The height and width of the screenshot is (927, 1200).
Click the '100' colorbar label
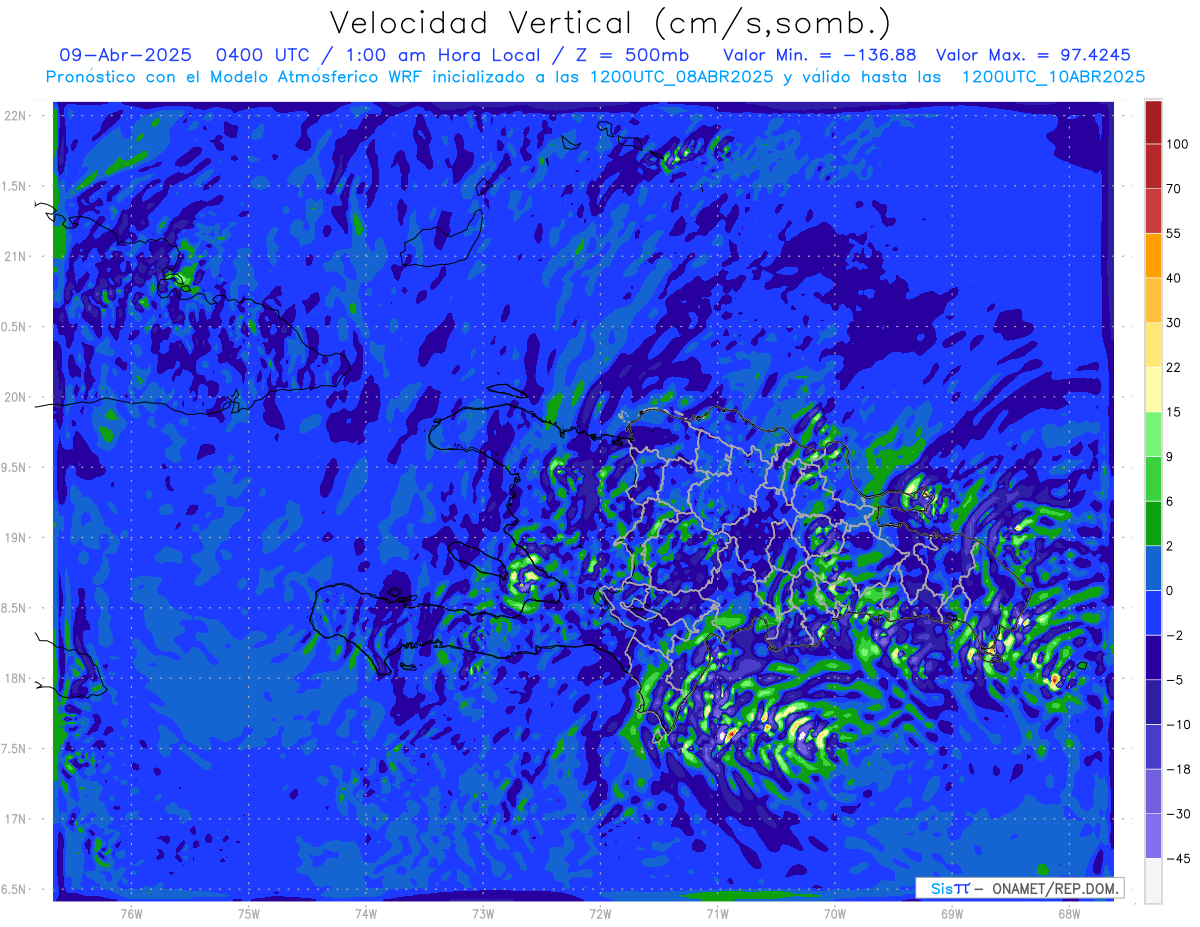coord(1177,145)
